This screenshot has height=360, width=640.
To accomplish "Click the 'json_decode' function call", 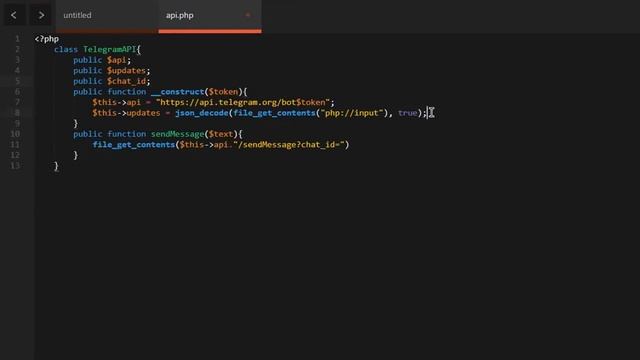I will [x=202, y=113].
